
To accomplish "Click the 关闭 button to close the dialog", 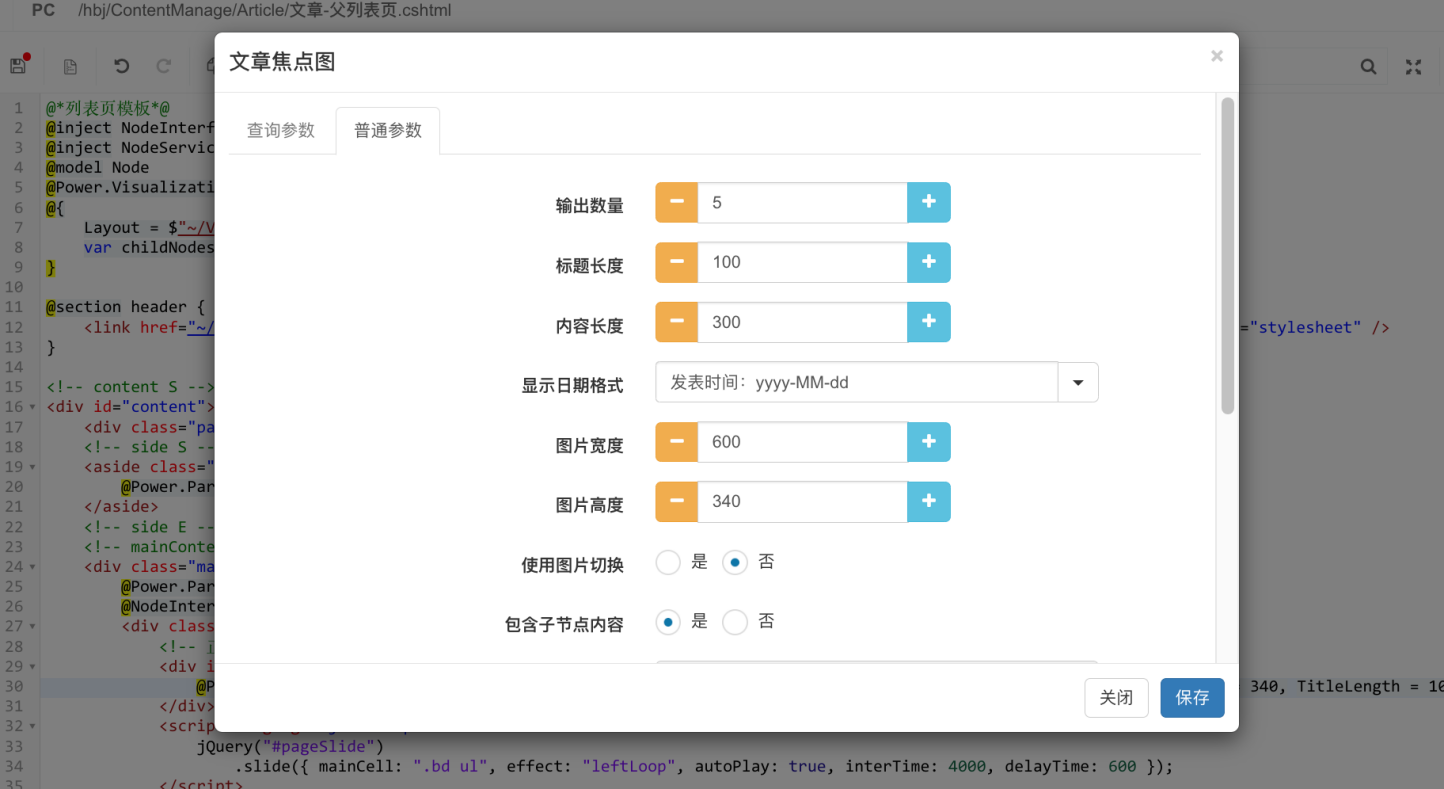I will [1117, 698].
